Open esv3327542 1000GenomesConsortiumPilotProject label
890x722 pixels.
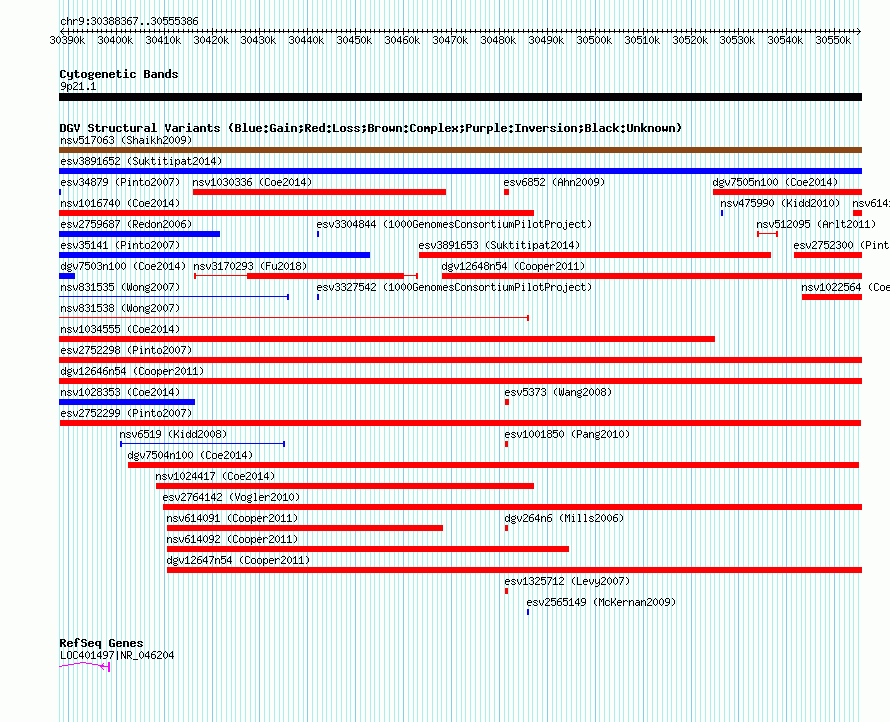click(454, 287)
